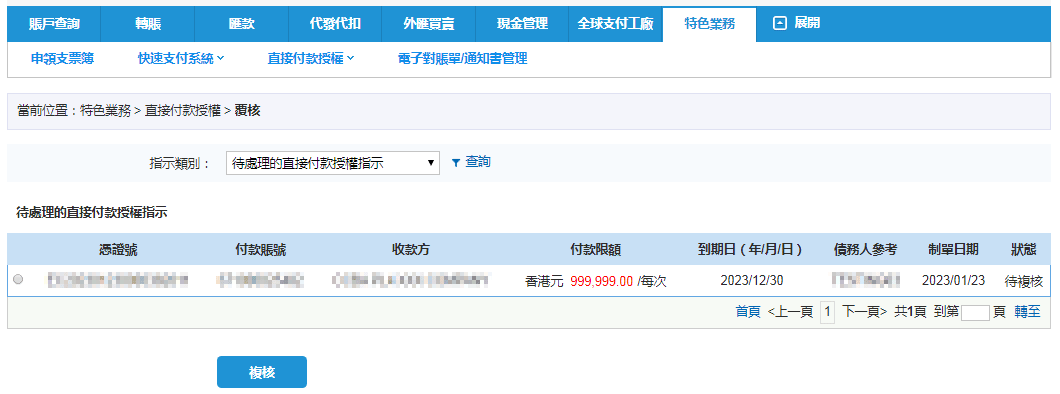Screen dimensions: 1060x394
Task: Go to the 匯款 tab
Action: tap(241, 24)
